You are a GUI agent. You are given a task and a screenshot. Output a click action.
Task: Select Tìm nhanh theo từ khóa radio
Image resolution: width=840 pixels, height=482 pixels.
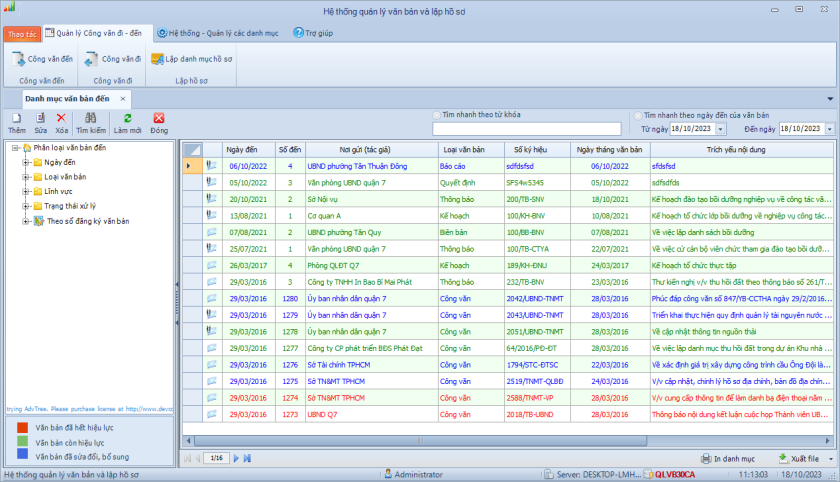437,115
